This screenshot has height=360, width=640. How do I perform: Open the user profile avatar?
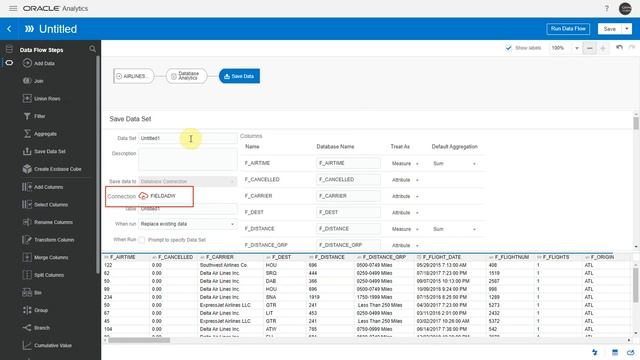point(625,8)
